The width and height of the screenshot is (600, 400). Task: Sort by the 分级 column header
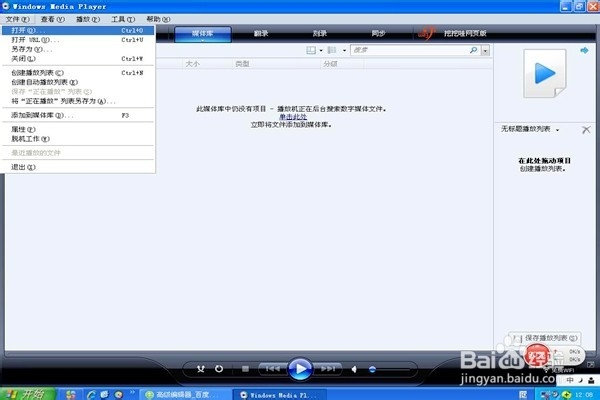tap(330, 64)
